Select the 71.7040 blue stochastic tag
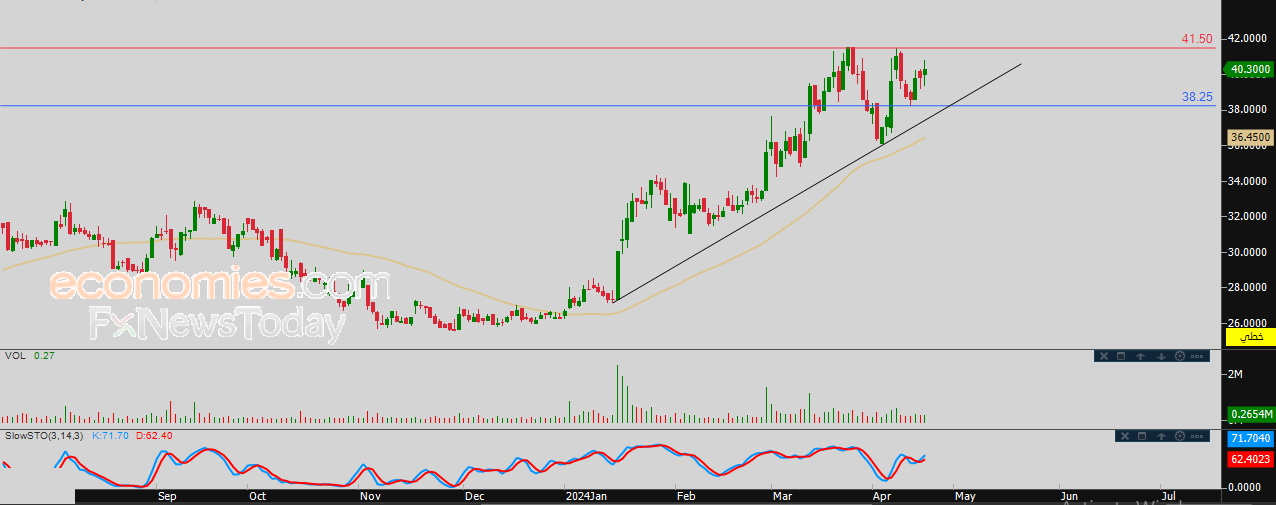The height and width of the screenshot is (505, 1276). [1249, 438]
